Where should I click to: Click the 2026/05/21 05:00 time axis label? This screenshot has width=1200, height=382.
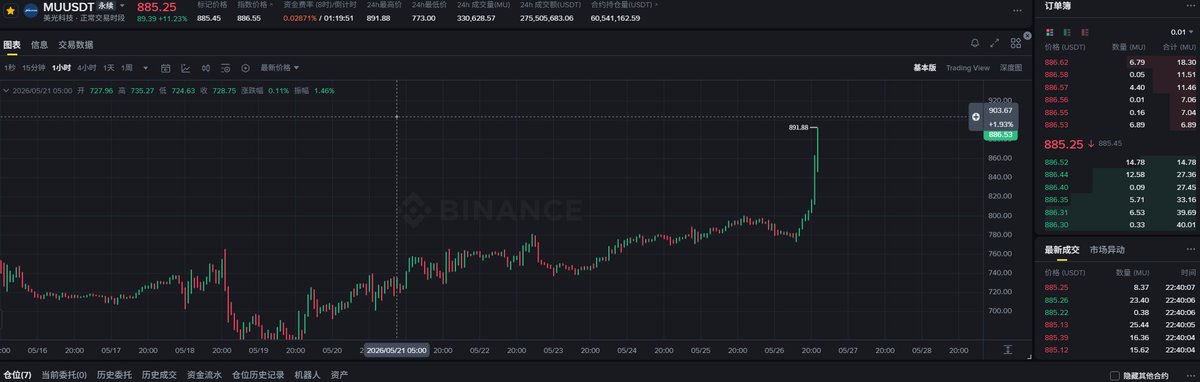(397, 350)
